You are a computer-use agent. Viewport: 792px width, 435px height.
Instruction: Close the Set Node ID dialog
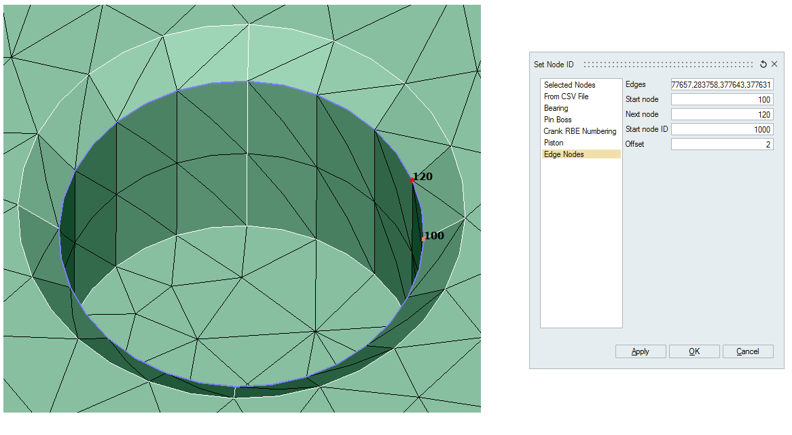pyautogui.click(x=775, y=64)
